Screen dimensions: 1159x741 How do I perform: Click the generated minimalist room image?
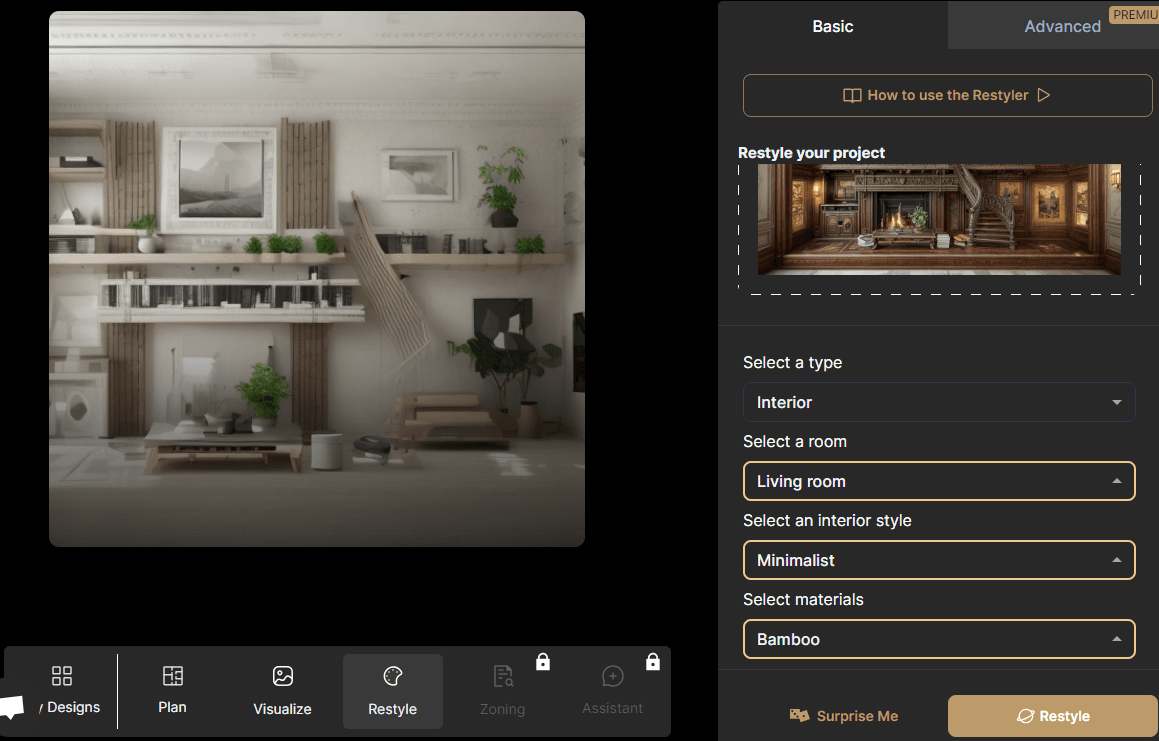317,279
